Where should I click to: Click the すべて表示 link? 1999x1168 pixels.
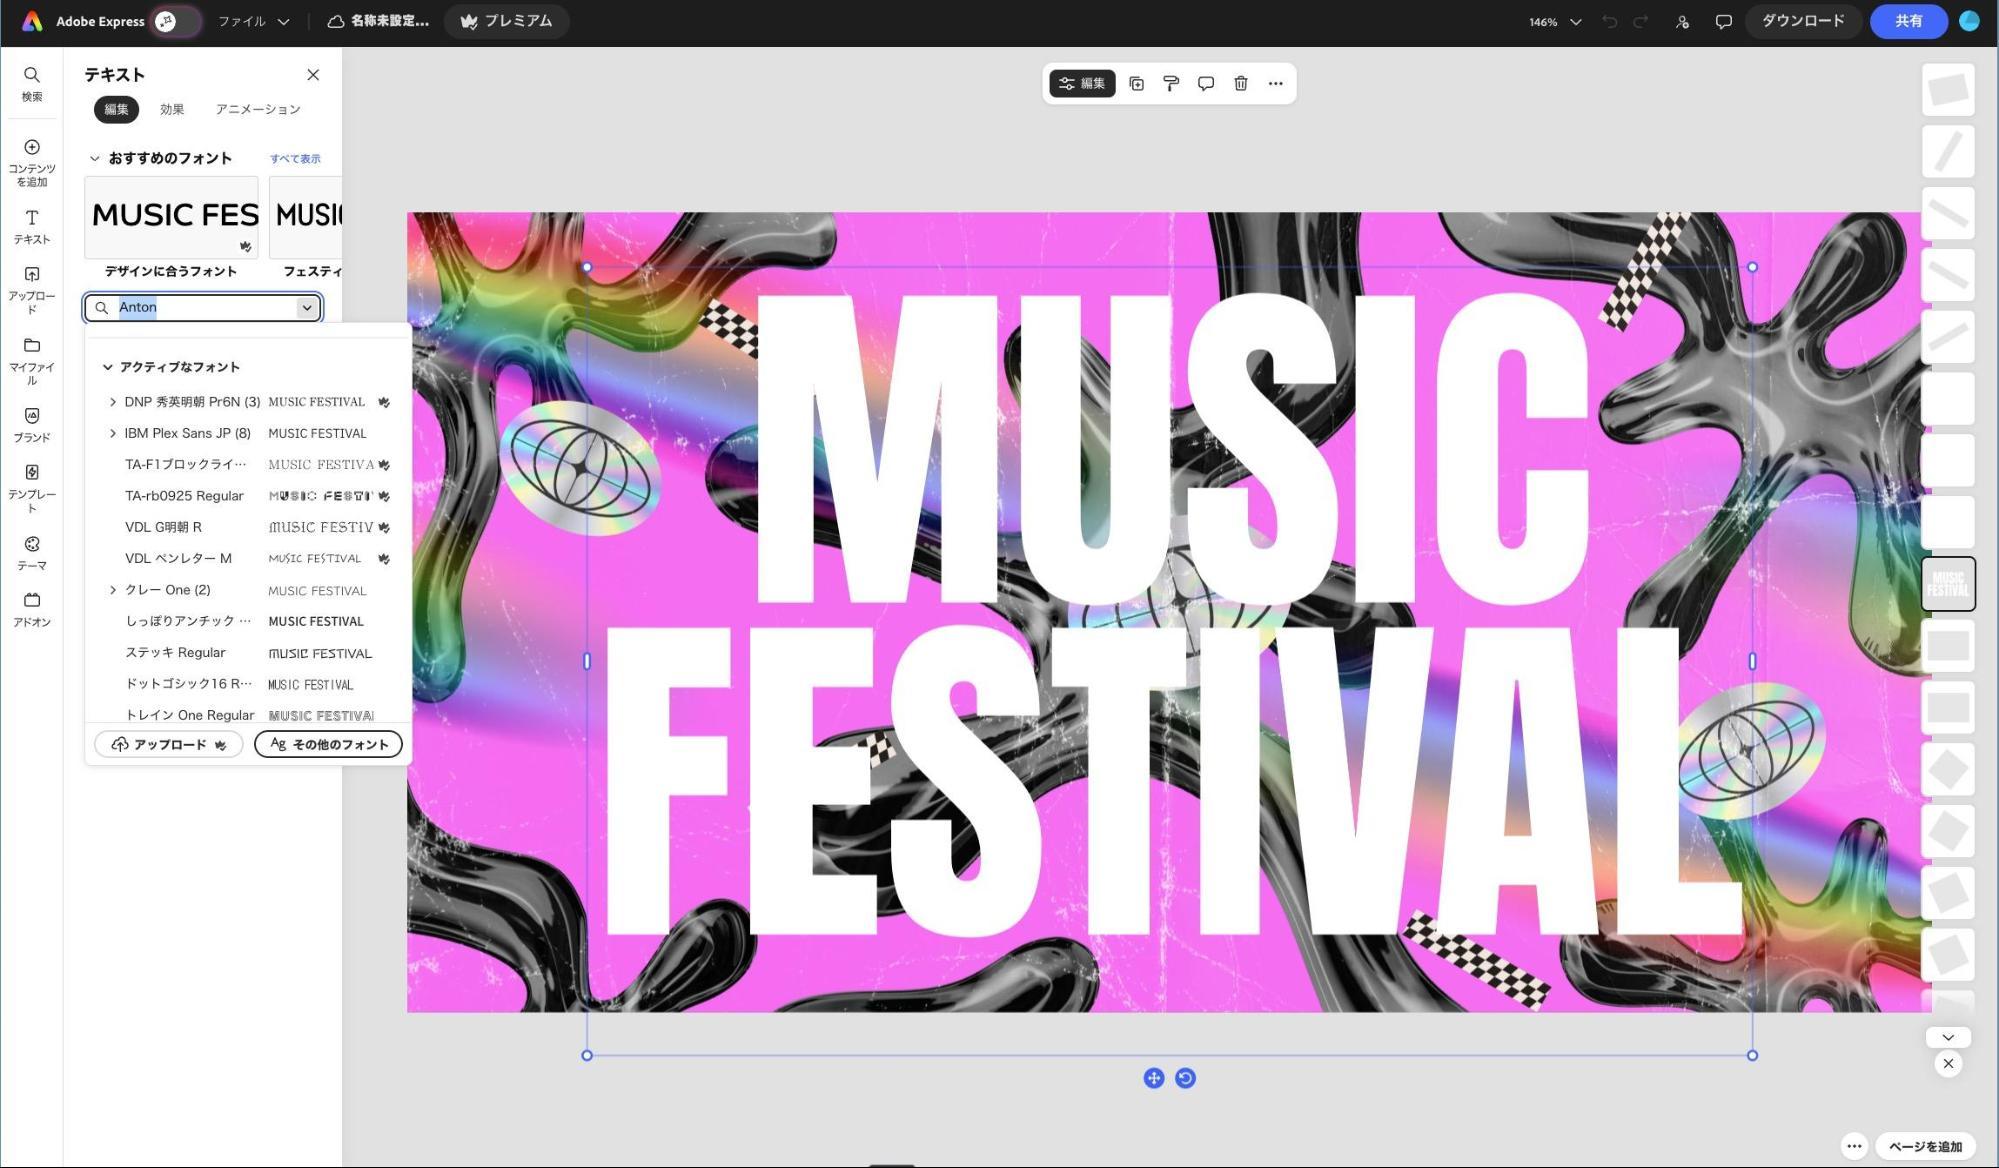[x=295, y=159]
